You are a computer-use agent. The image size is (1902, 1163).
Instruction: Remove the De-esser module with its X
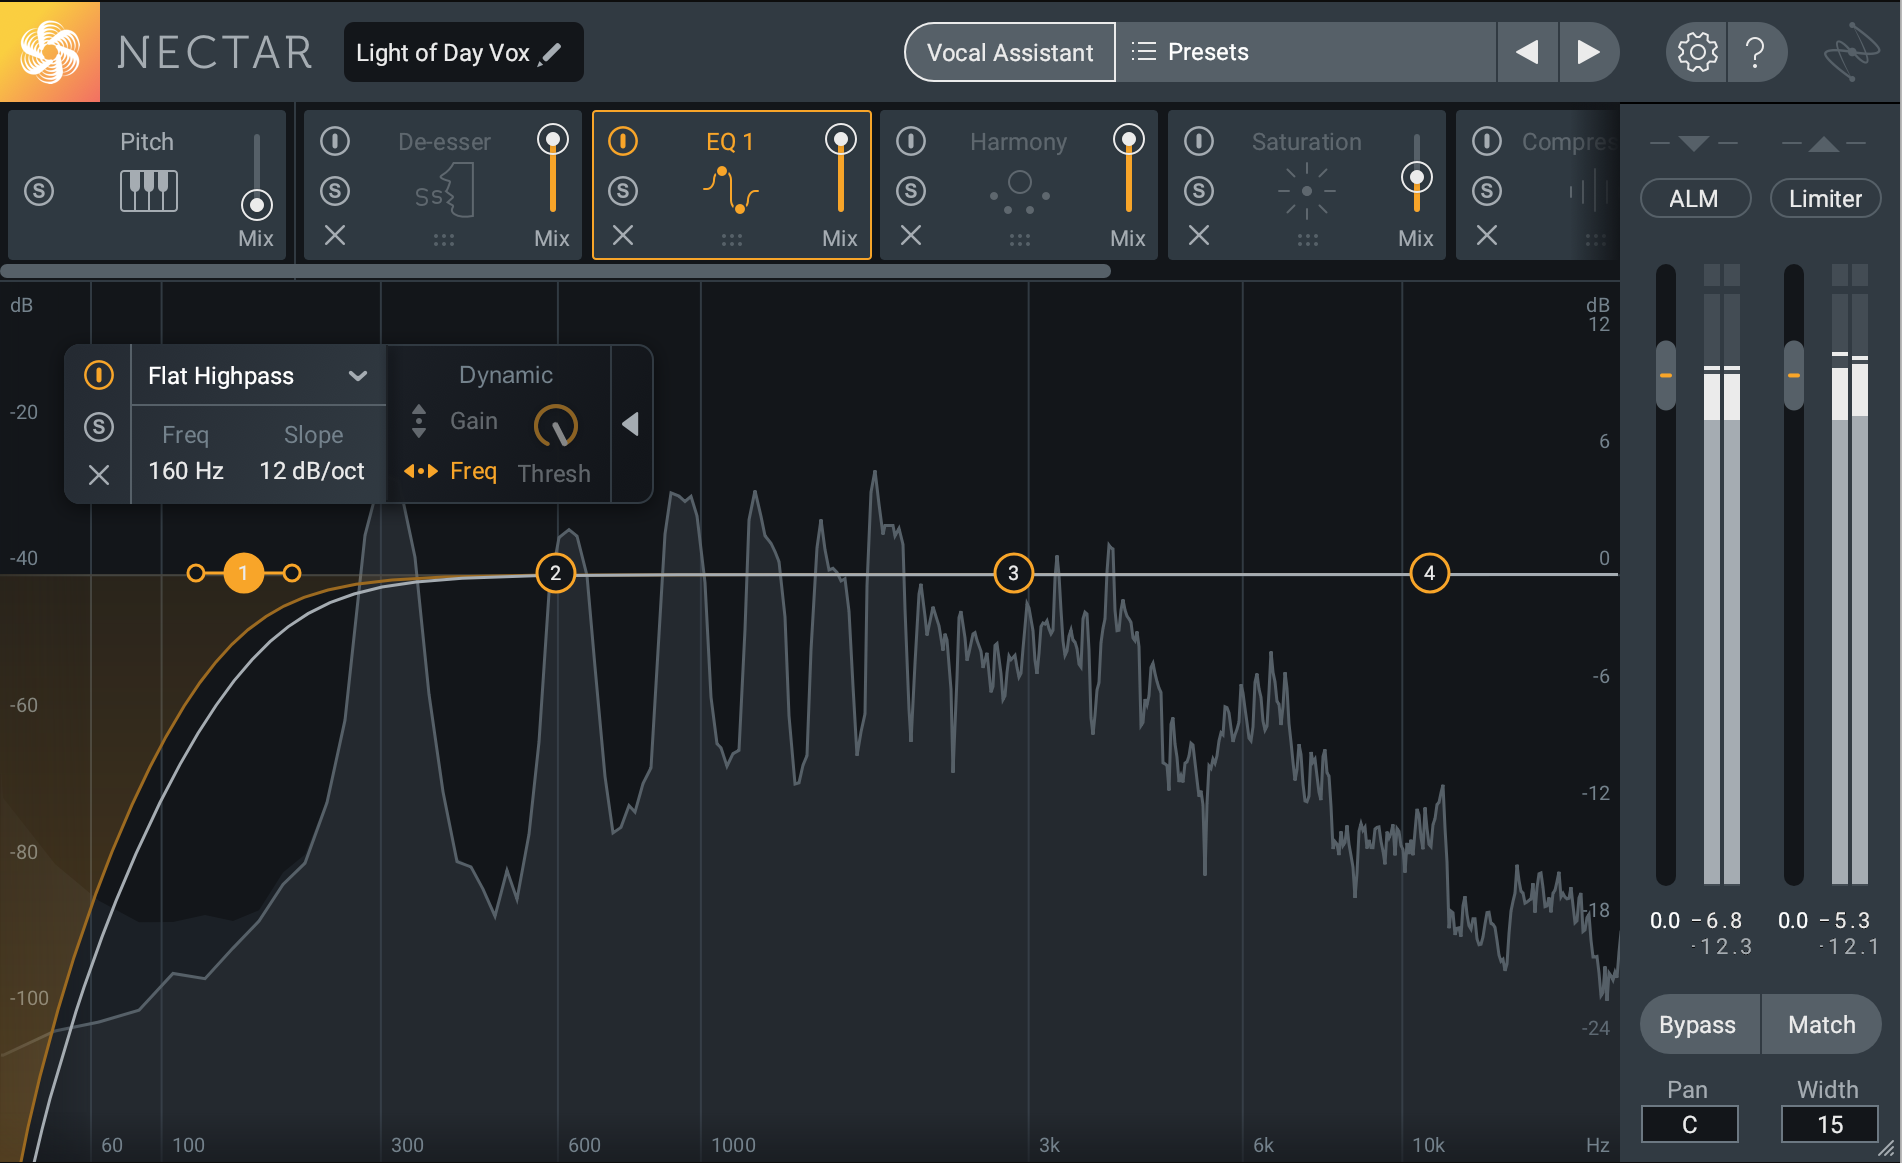pos(335,235)
